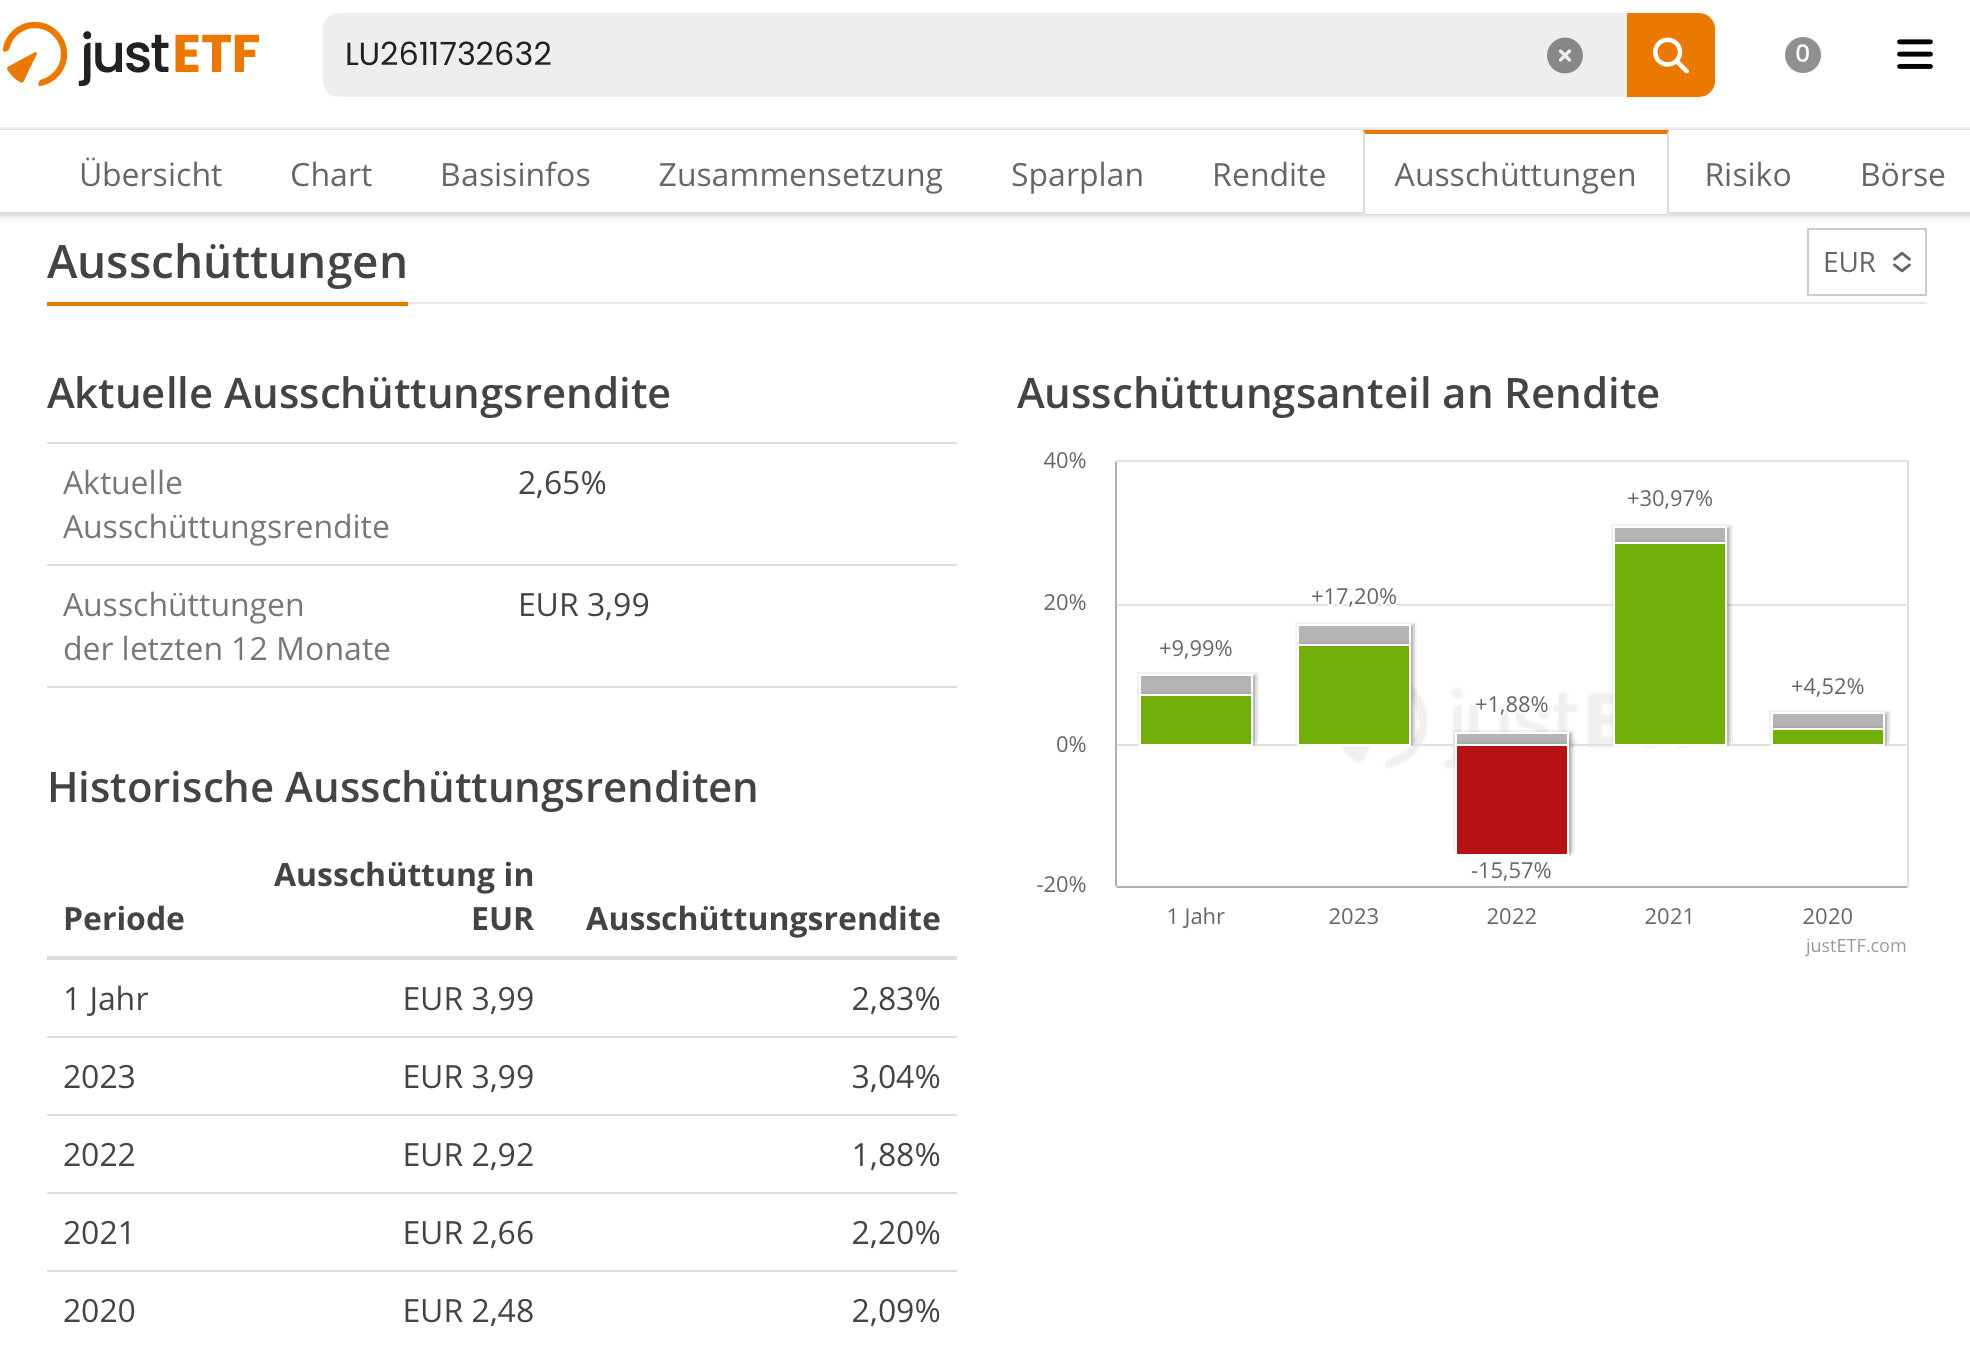Open the Rendite tab

(1268, 175)
